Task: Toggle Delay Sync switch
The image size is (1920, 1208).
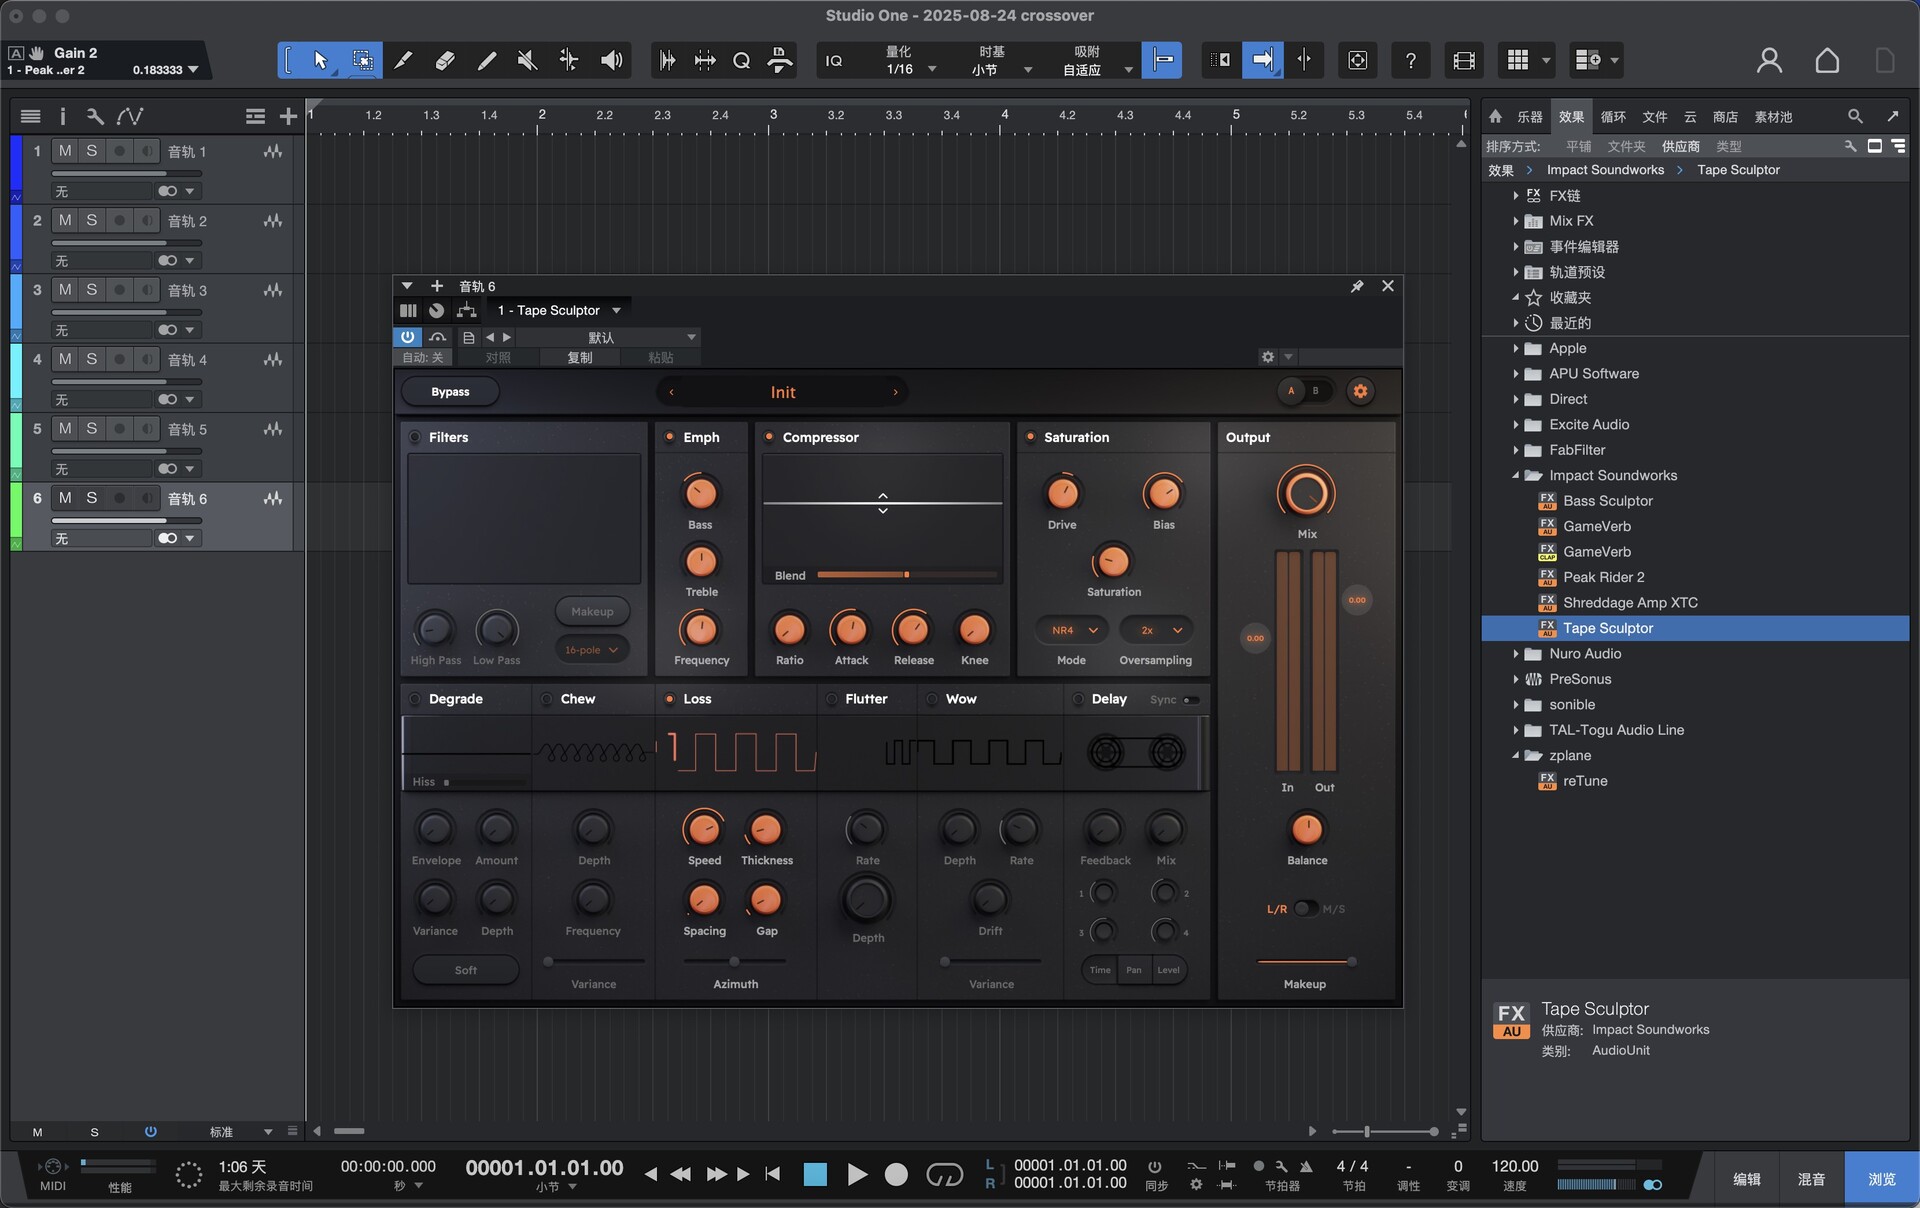Action: [x=1191, y=700]
